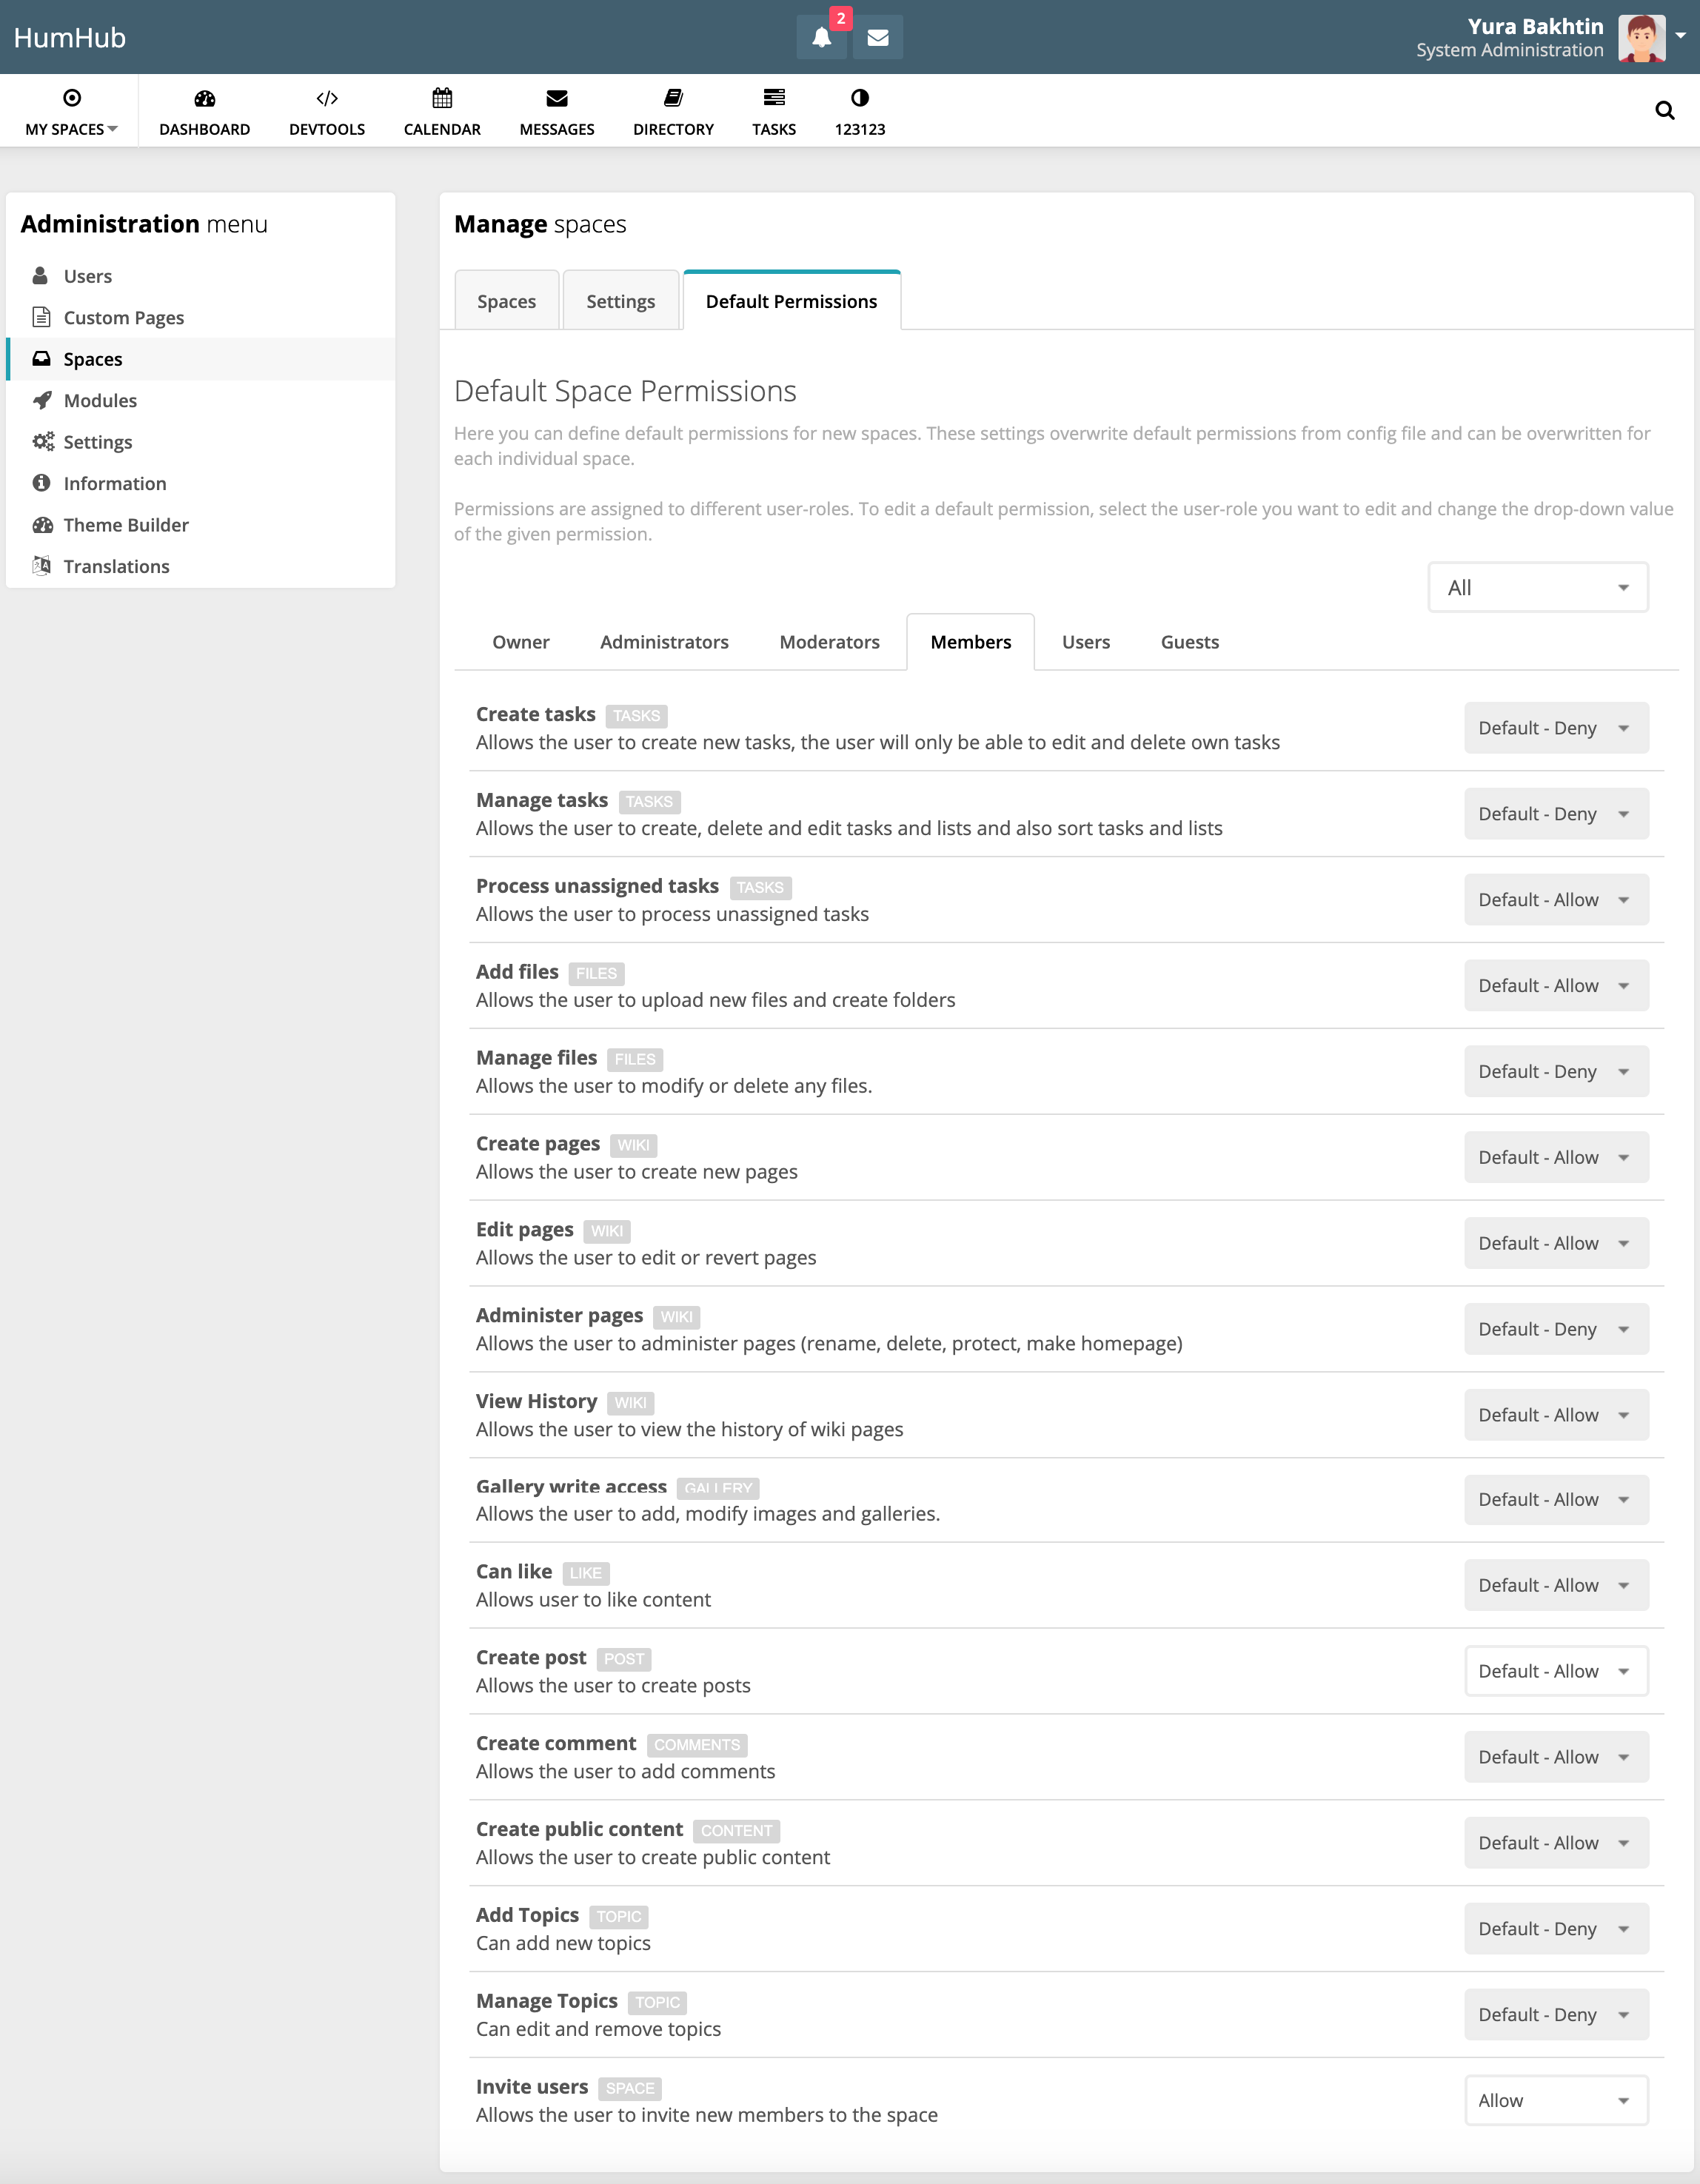Viewport: 1700px width, 2184px height.
Task: Open the Calendar icon
Action: pos(441,110)
